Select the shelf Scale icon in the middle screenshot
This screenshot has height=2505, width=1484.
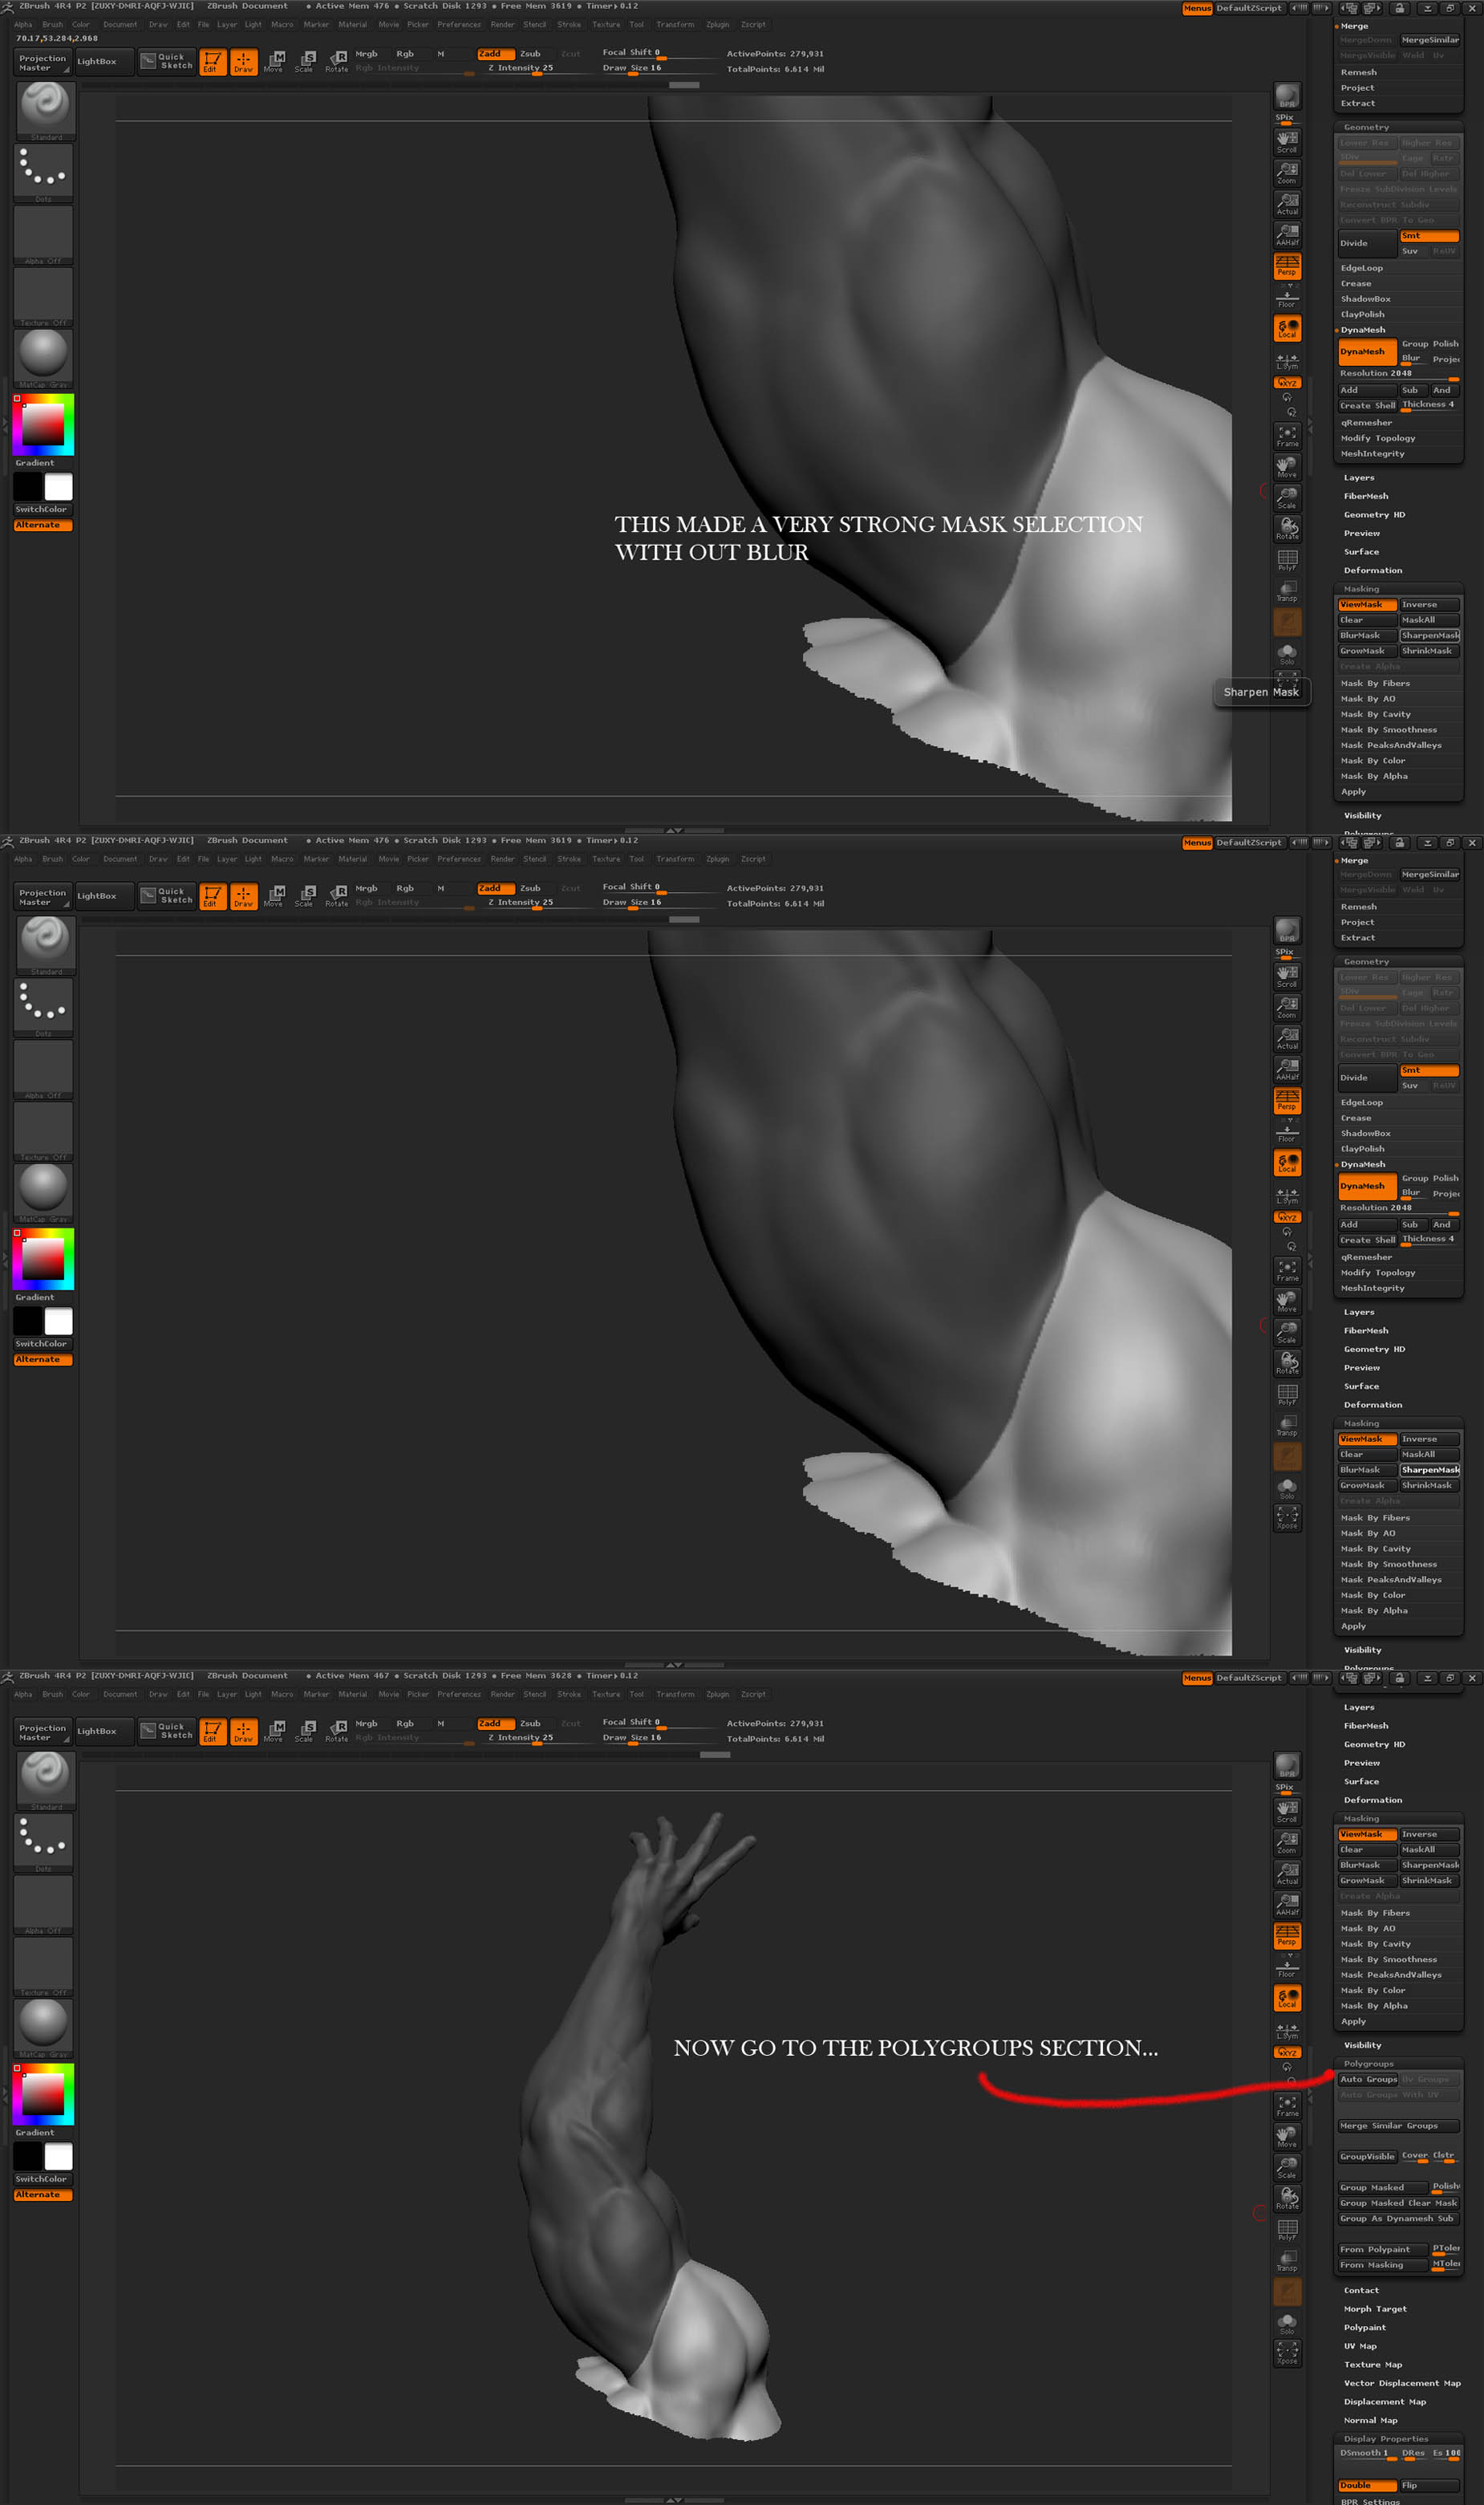pyautogui.click(x=1287, y=1332)
